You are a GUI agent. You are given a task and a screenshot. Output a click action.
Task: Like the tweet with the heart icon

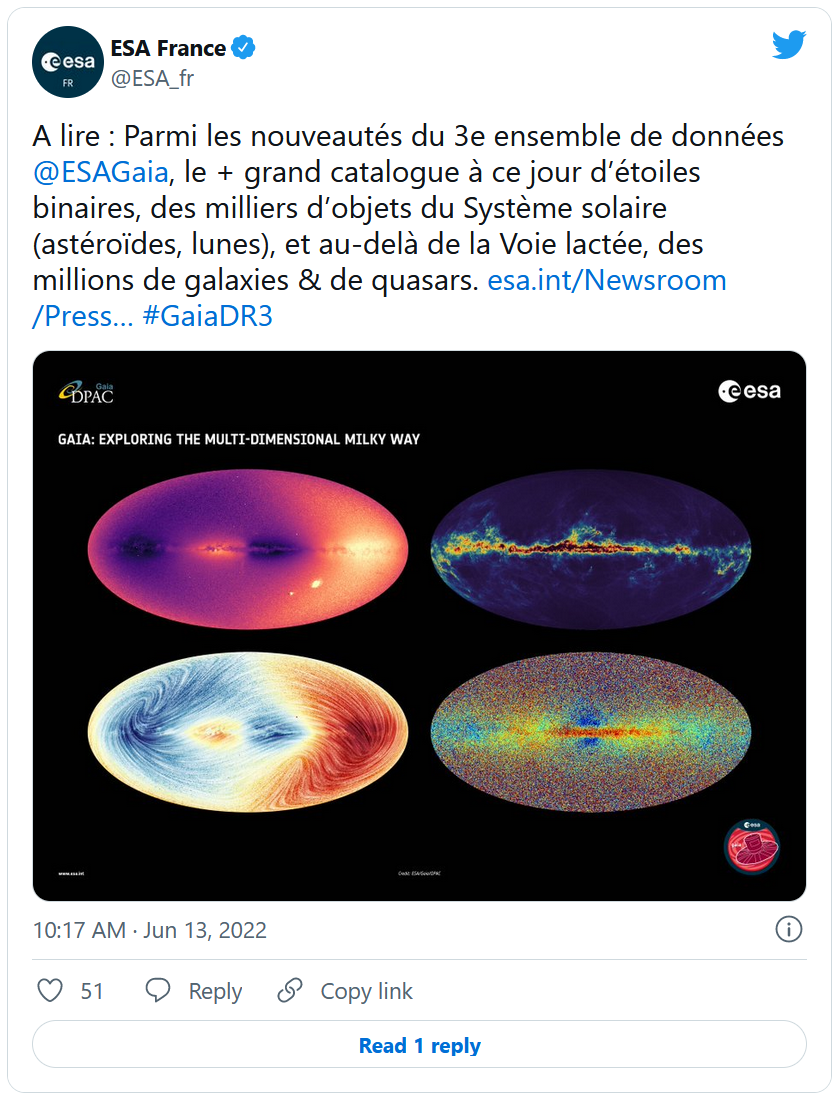(x=50, y=991)
